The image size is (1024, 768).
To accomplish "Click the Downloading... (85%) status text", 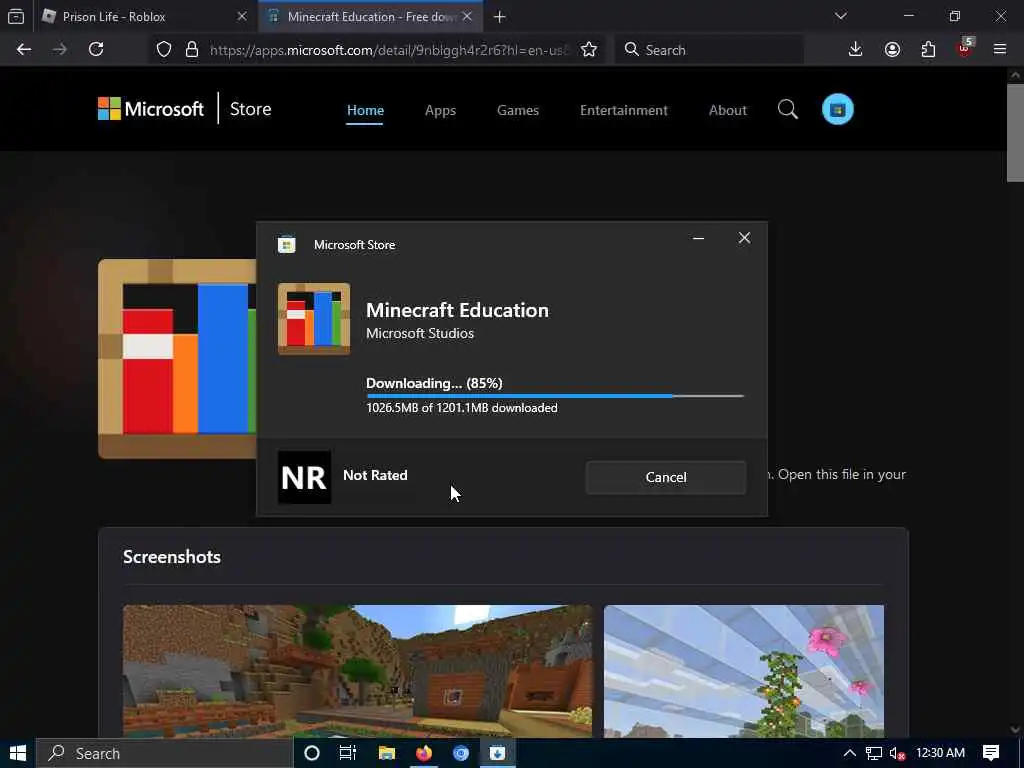I will click(x=434, y=383).
